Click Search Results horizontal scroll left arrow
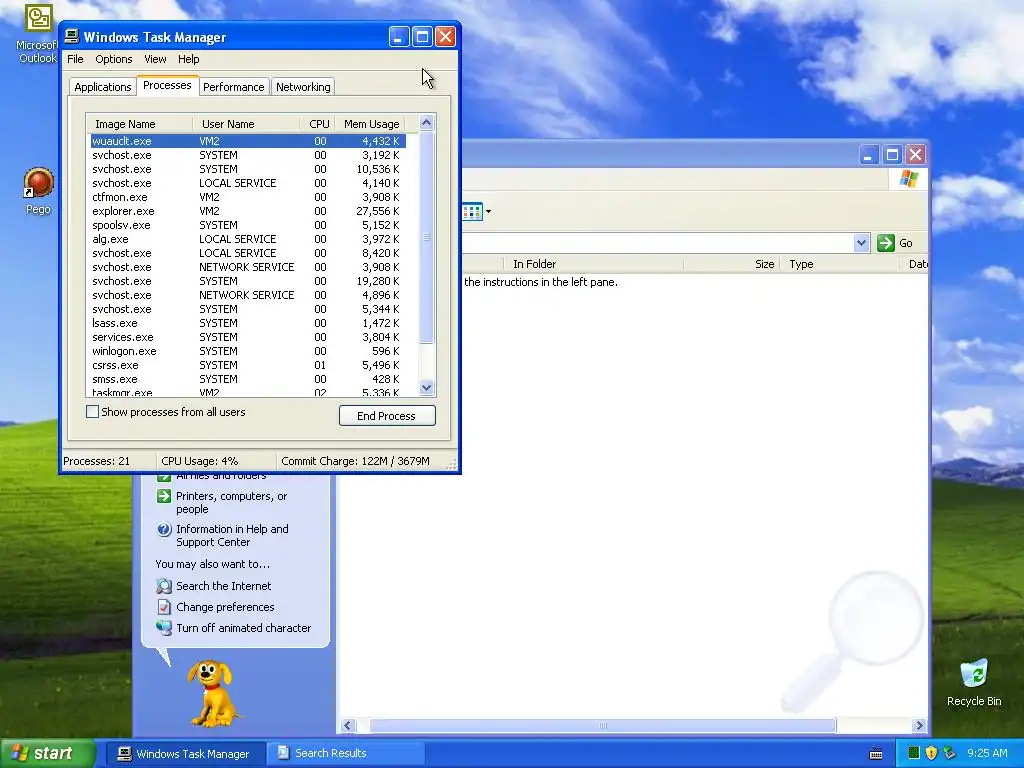Viewport: 1024px width, 768px height. pos(347,726)
